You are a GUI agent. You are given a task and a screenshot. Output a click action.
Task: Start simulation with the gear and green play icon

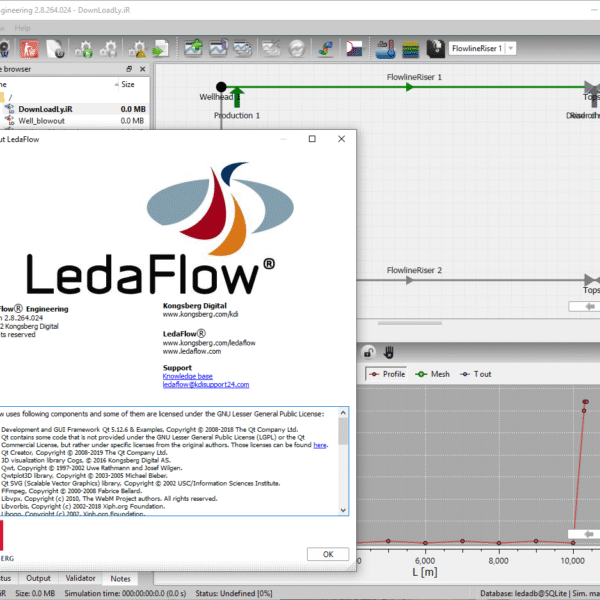[83, 49]
